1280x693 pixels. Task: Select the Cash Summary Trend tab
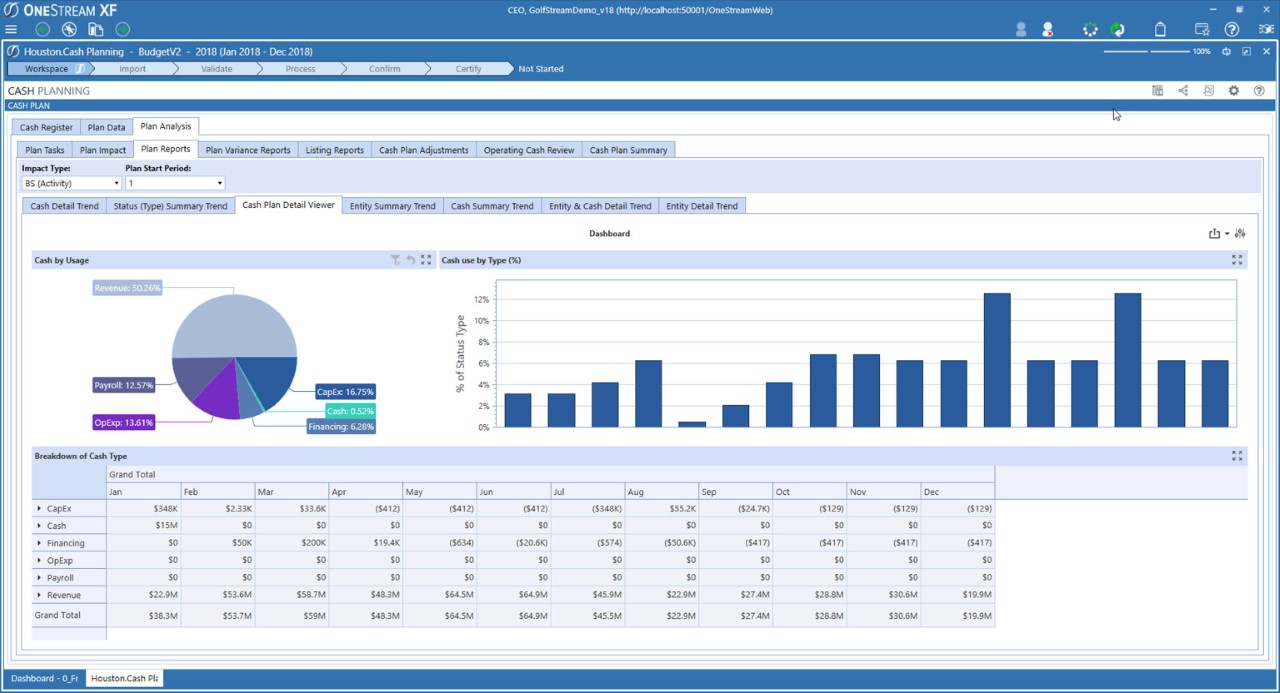492,206
